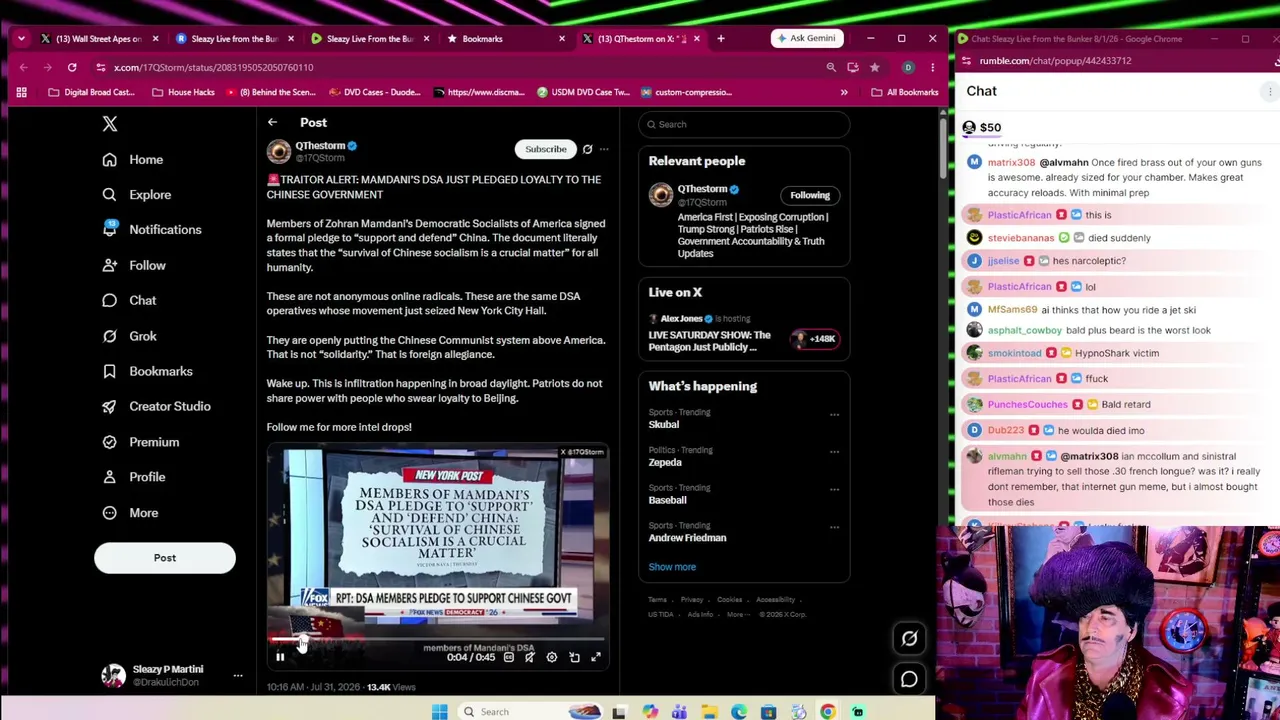This screenshot has width=1280, height=720.
Task: Pop out video picture-in-picture
Action: [x=574, y=657]
